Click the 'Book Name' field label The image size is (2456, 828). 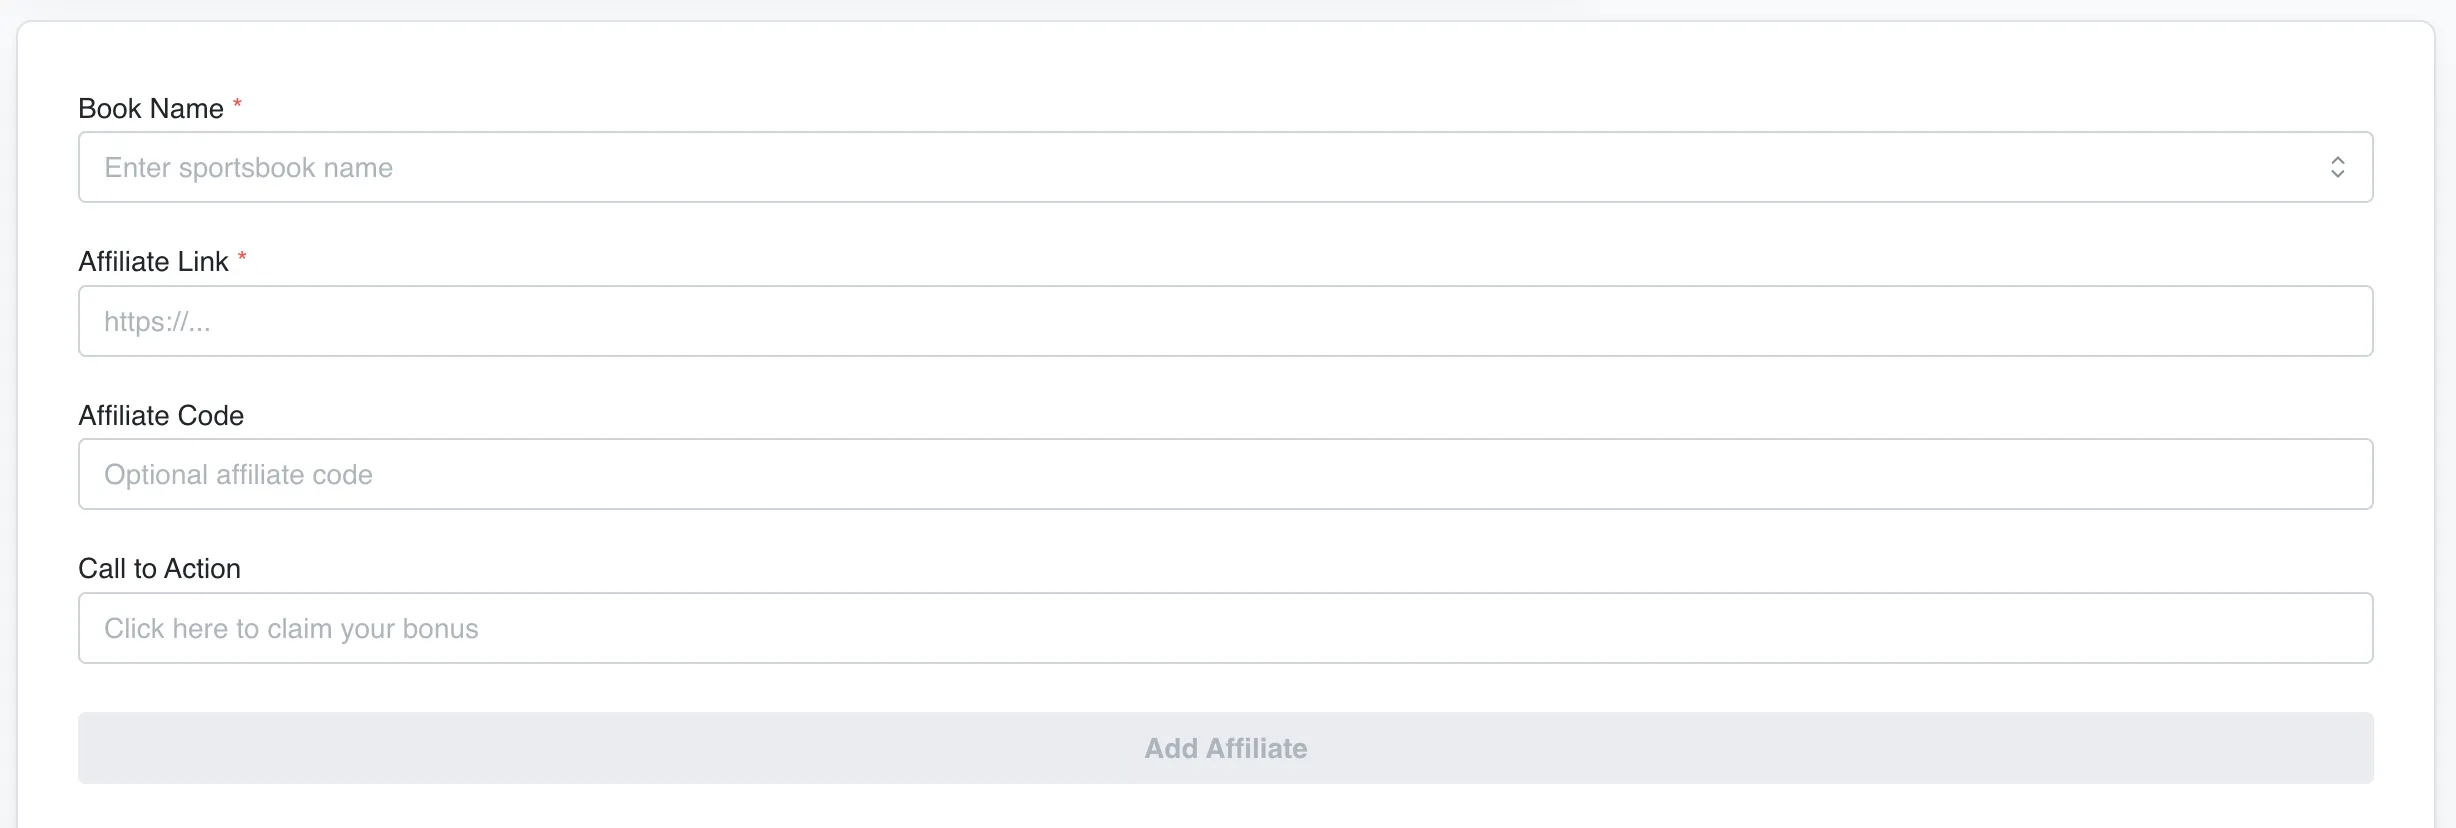tap(151, 108)
